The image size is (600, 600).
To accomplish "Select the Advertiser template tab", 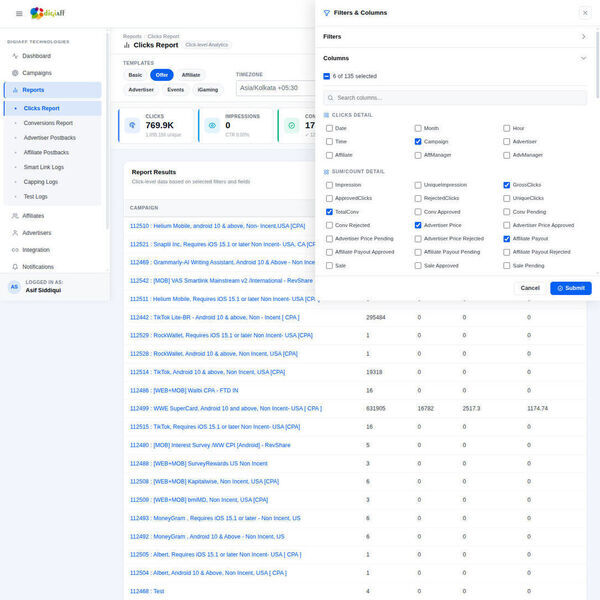I will coord(141,90).
